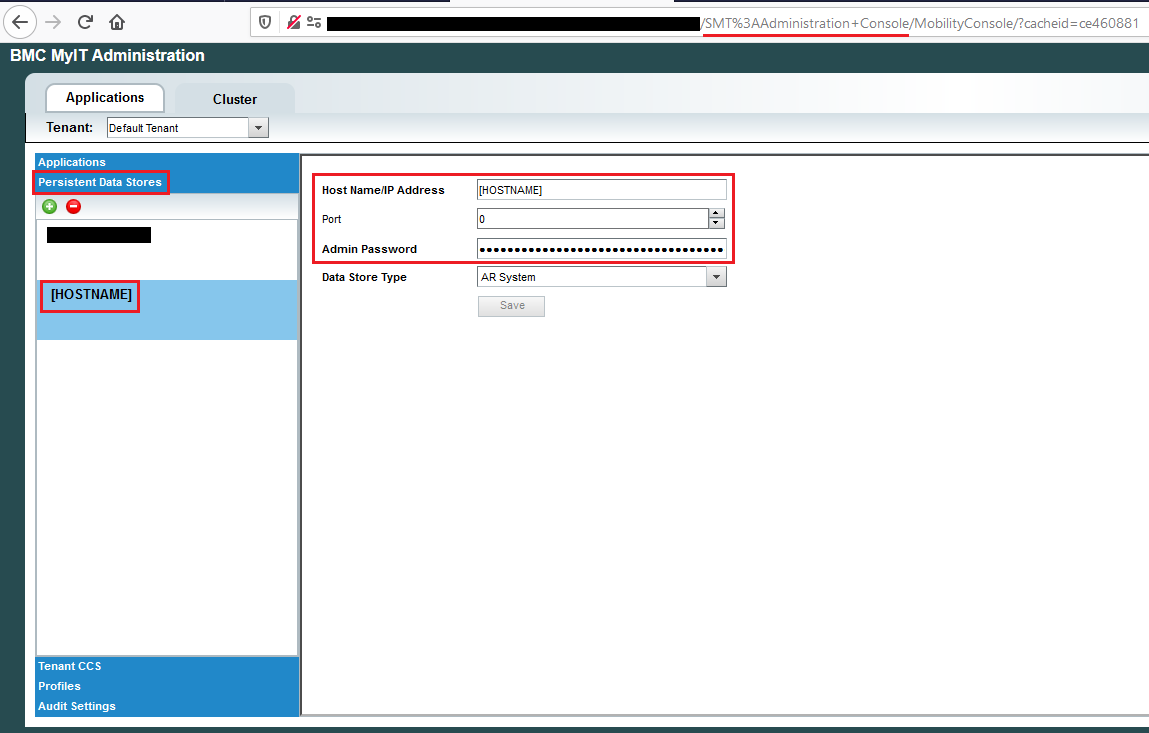
Task: Open the Audit Settings section
Action: tap(167, 706)
